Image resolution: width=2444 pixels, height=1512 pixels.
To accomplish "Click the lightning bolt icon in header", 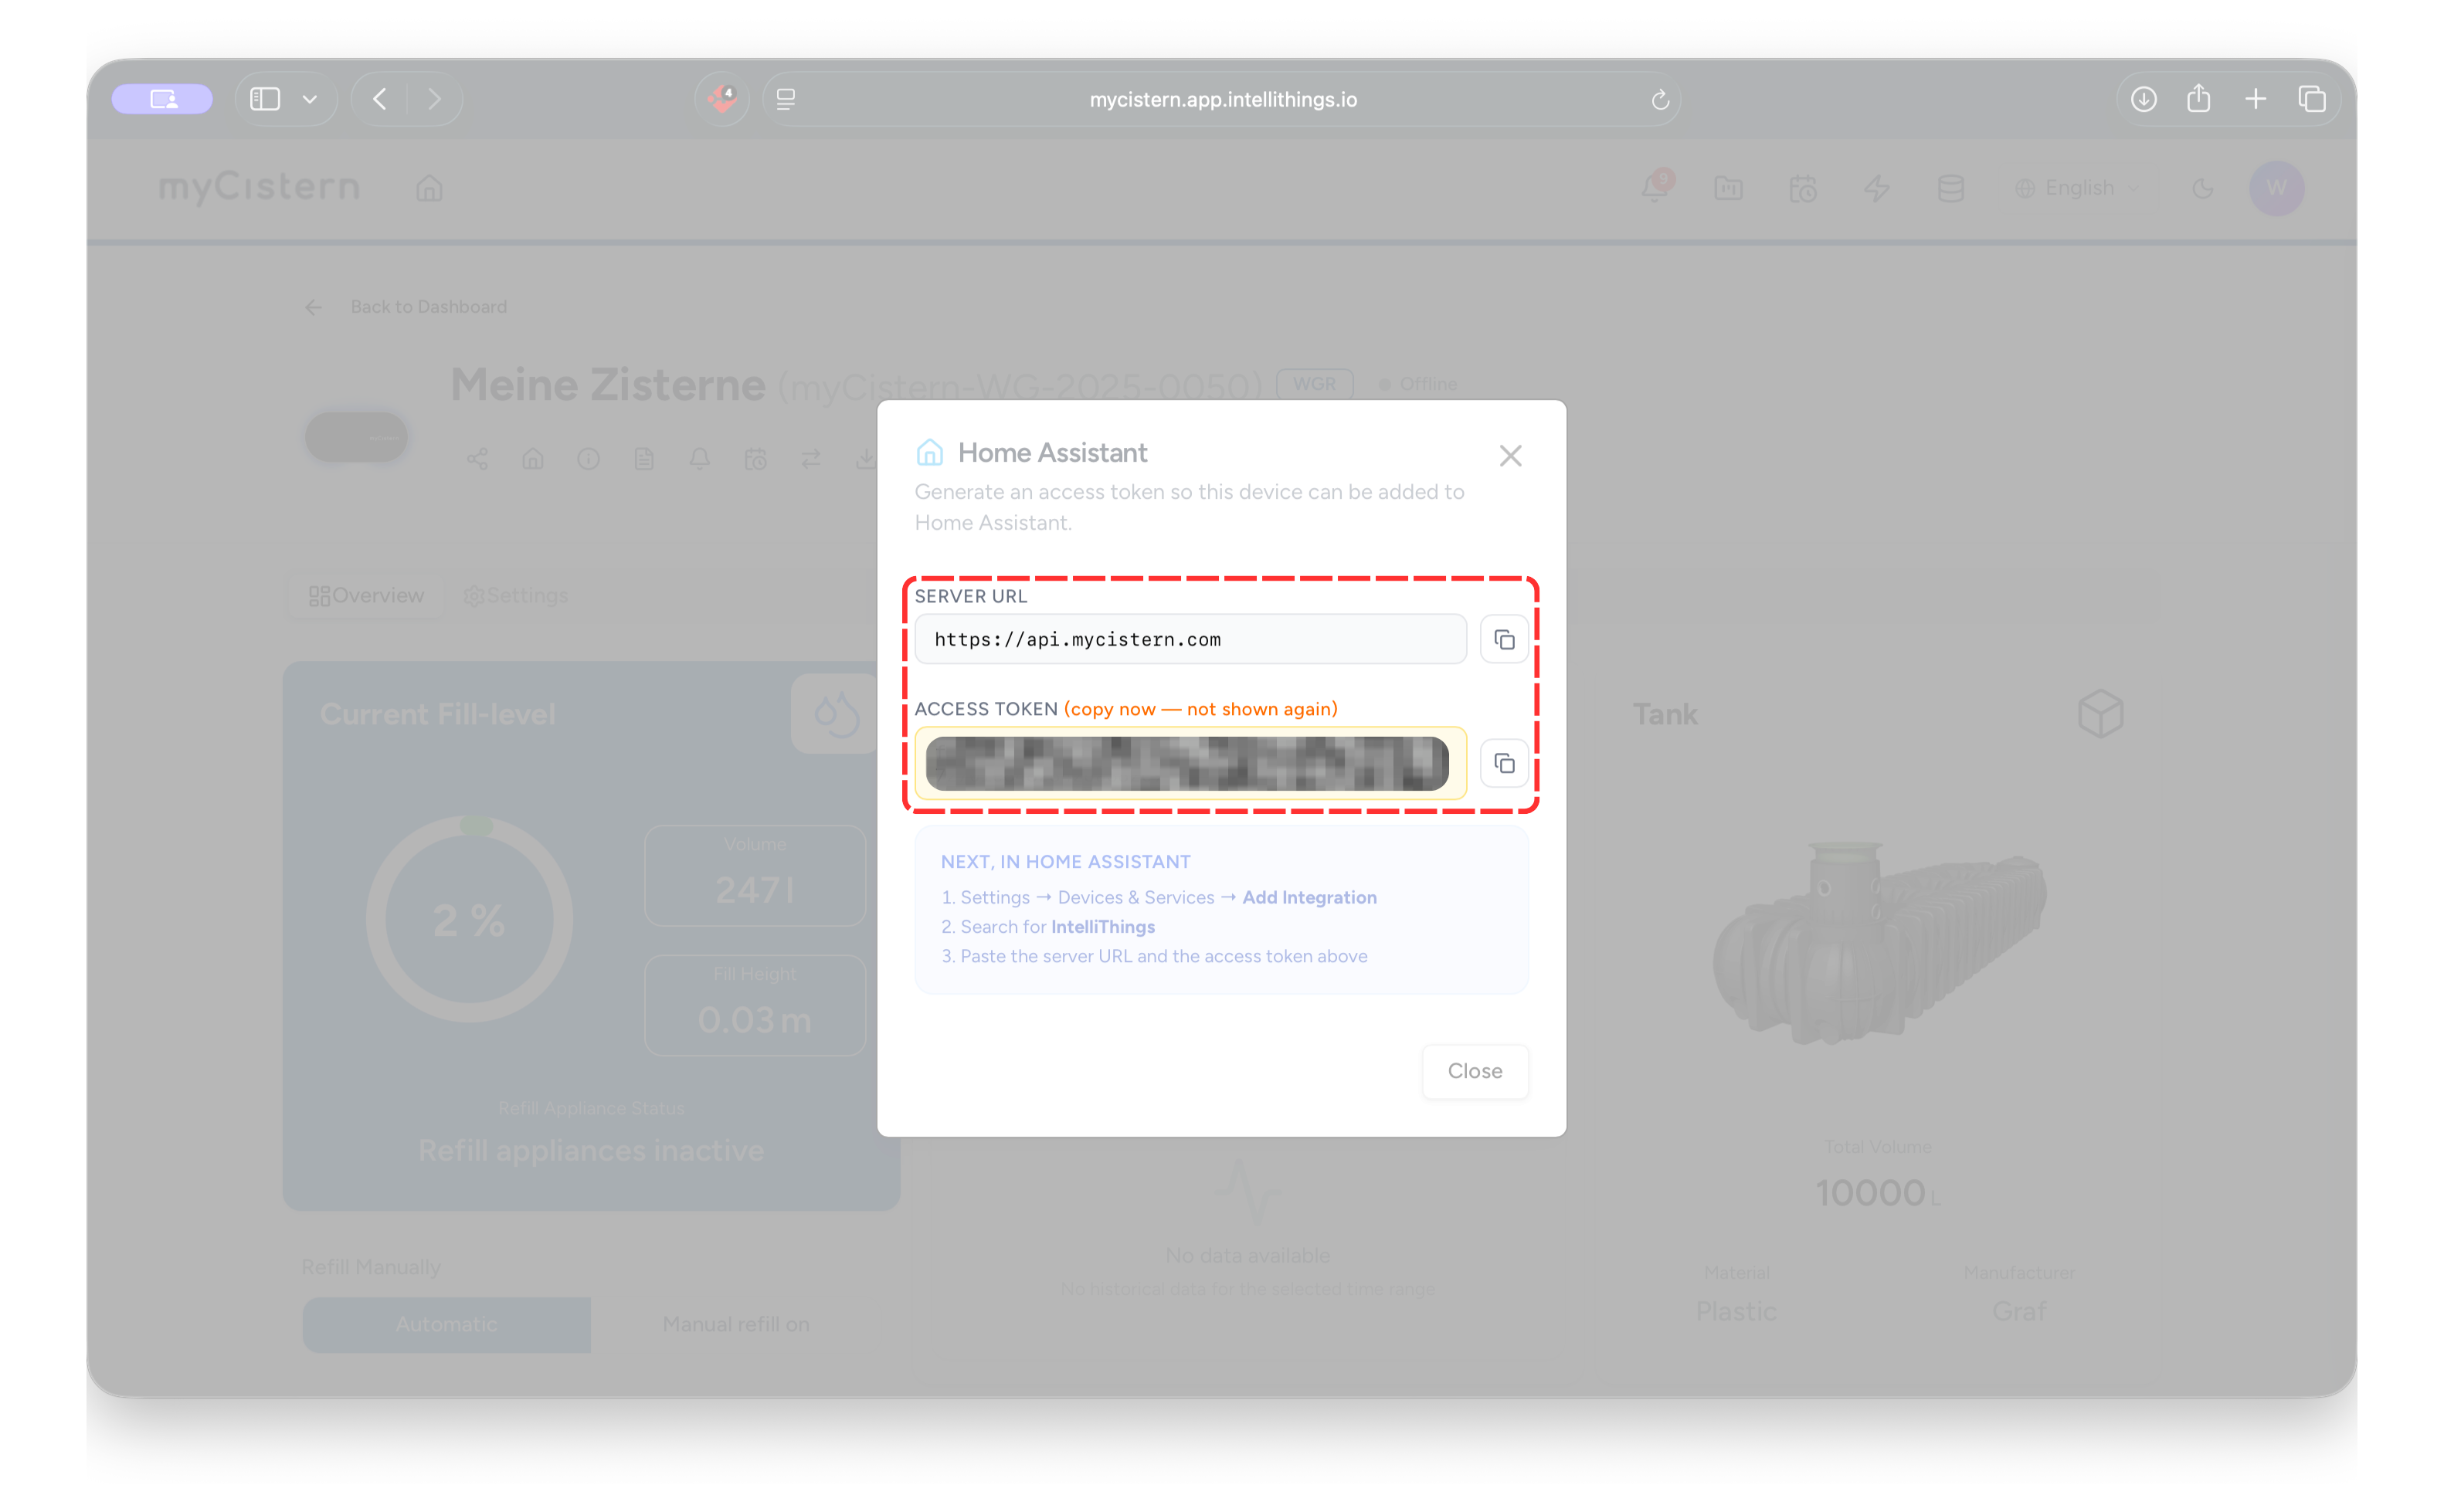I will (1876, 188).
